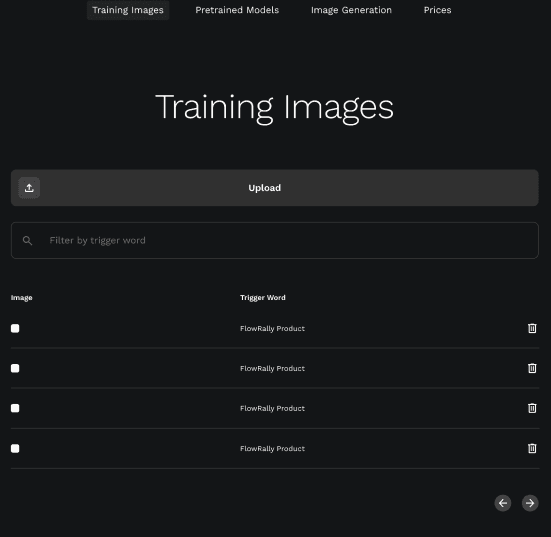Tick the second row's checkbox
Image resolution: width=551 pixels, height=537 pixels.
pyautogui.click(x=15, y=368)
